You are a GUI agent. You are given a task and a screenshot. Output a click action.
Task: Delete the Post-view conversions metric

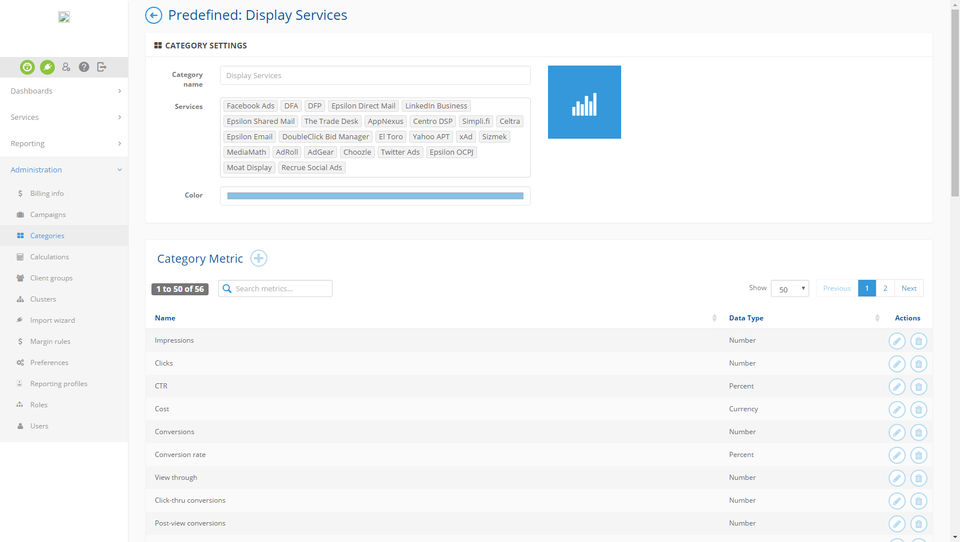(918, 524)
